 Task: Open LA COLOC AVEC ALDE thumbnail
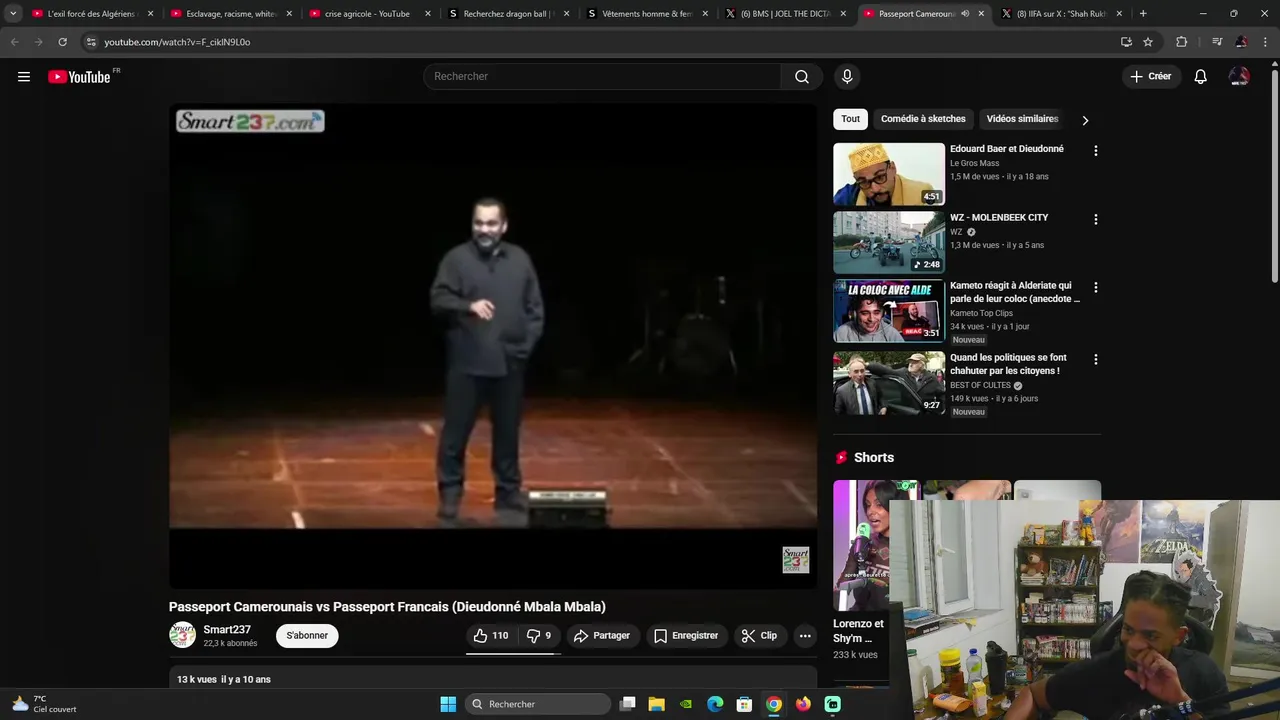pyautogui.click(x=888, y=310)
